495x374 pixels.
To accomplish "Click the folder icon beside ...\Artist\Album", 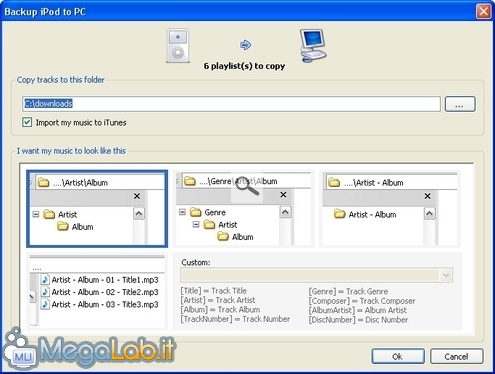I will tap(43, 182).
